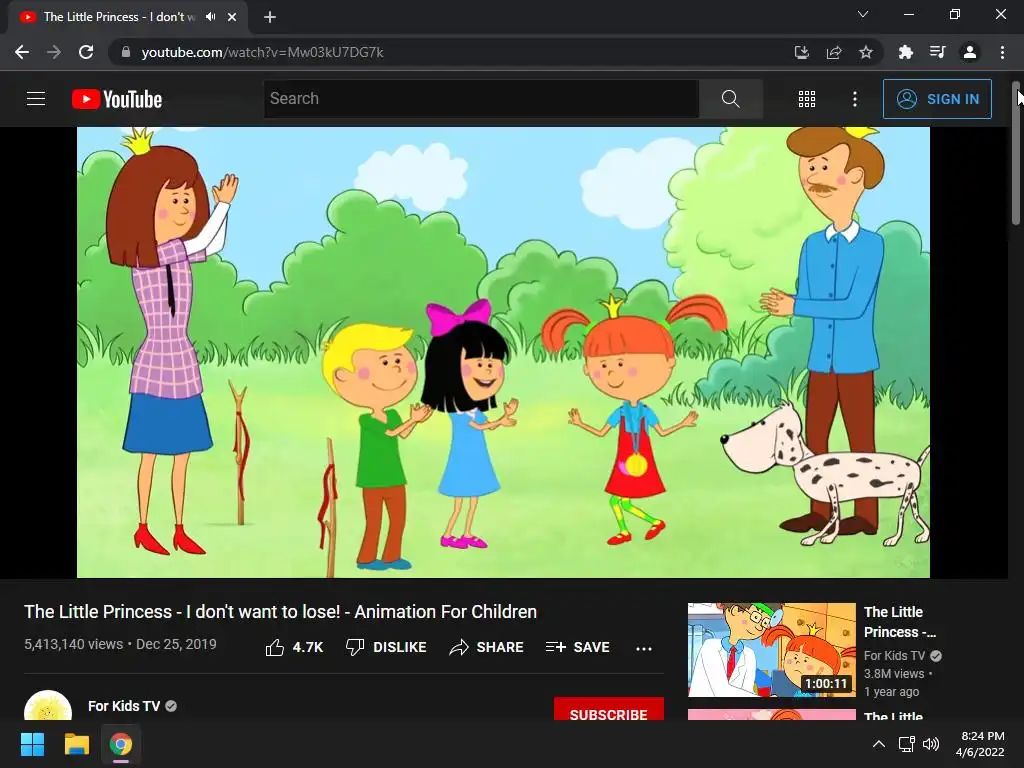Reload the YouTube page
Screen dimensions: 1024x768
(x=86, y=52)
